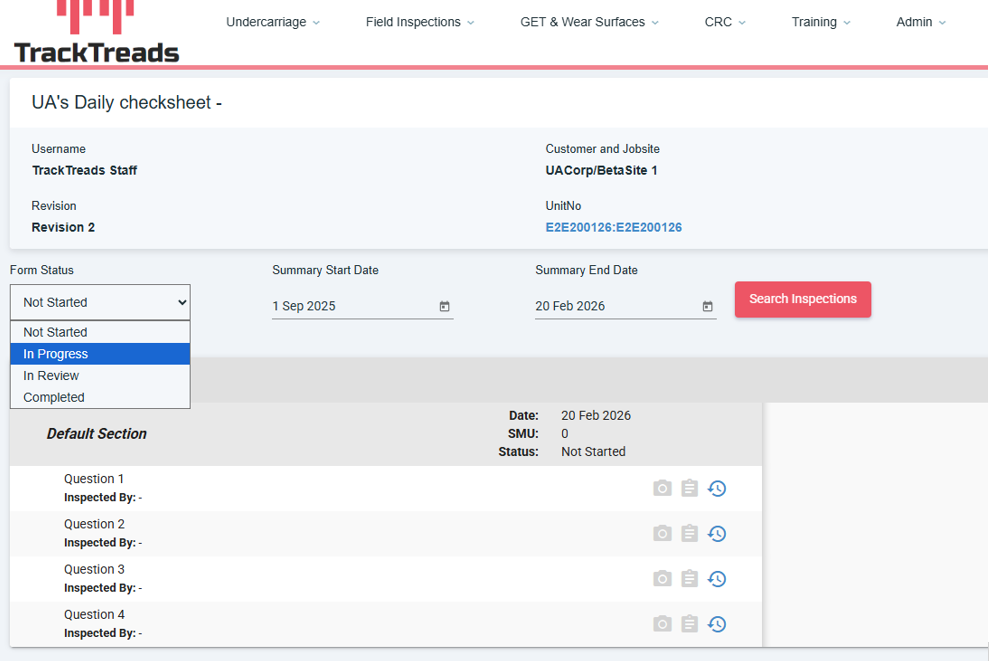990x661 pixels.
Task: Click the camera icon for Question 3
Action: 662,579
